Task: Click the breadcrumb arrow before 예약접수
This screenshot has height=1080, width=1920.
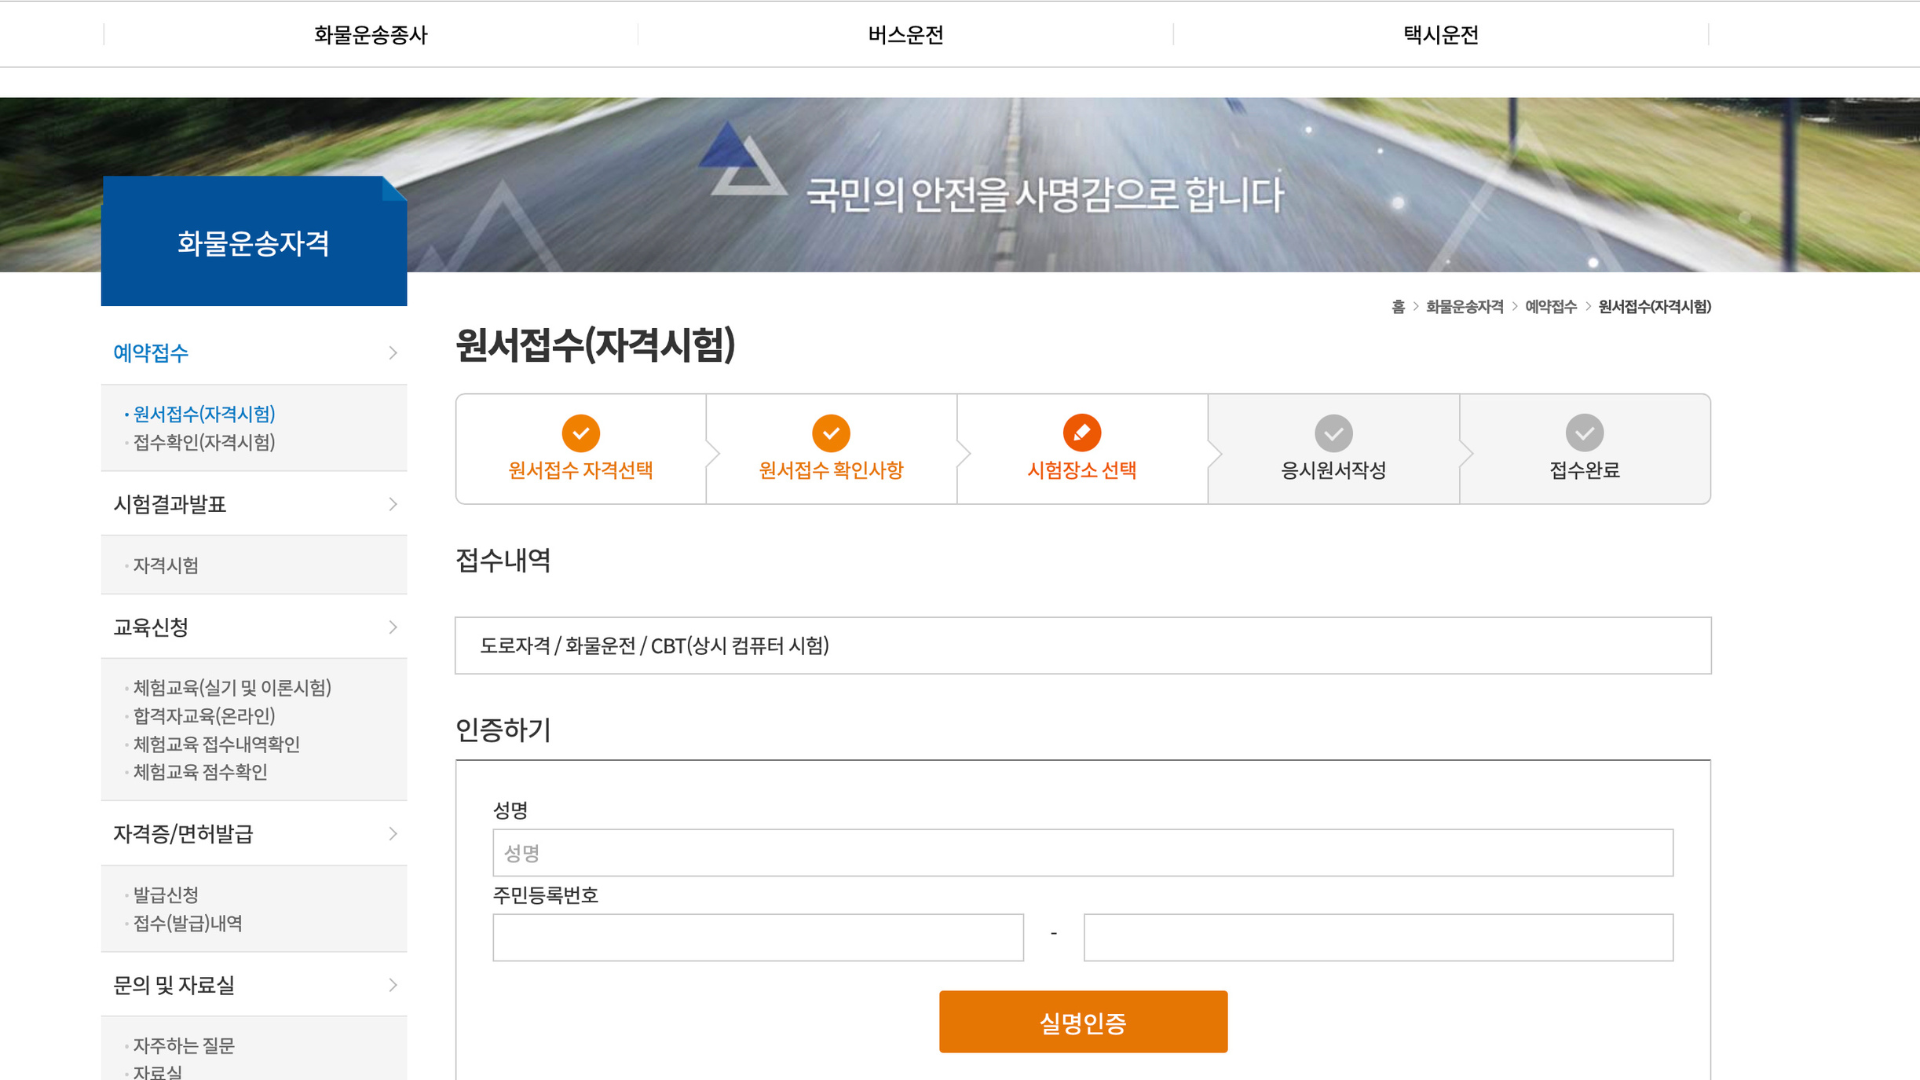Action: tap(1512, 307)
